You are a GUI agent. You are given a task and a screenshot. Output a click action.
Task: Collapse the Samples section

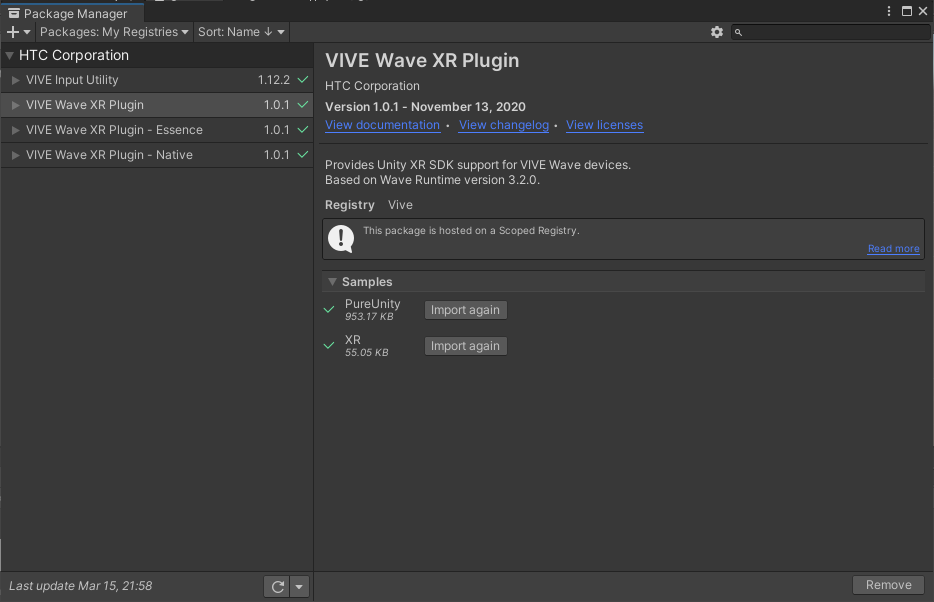332,282
